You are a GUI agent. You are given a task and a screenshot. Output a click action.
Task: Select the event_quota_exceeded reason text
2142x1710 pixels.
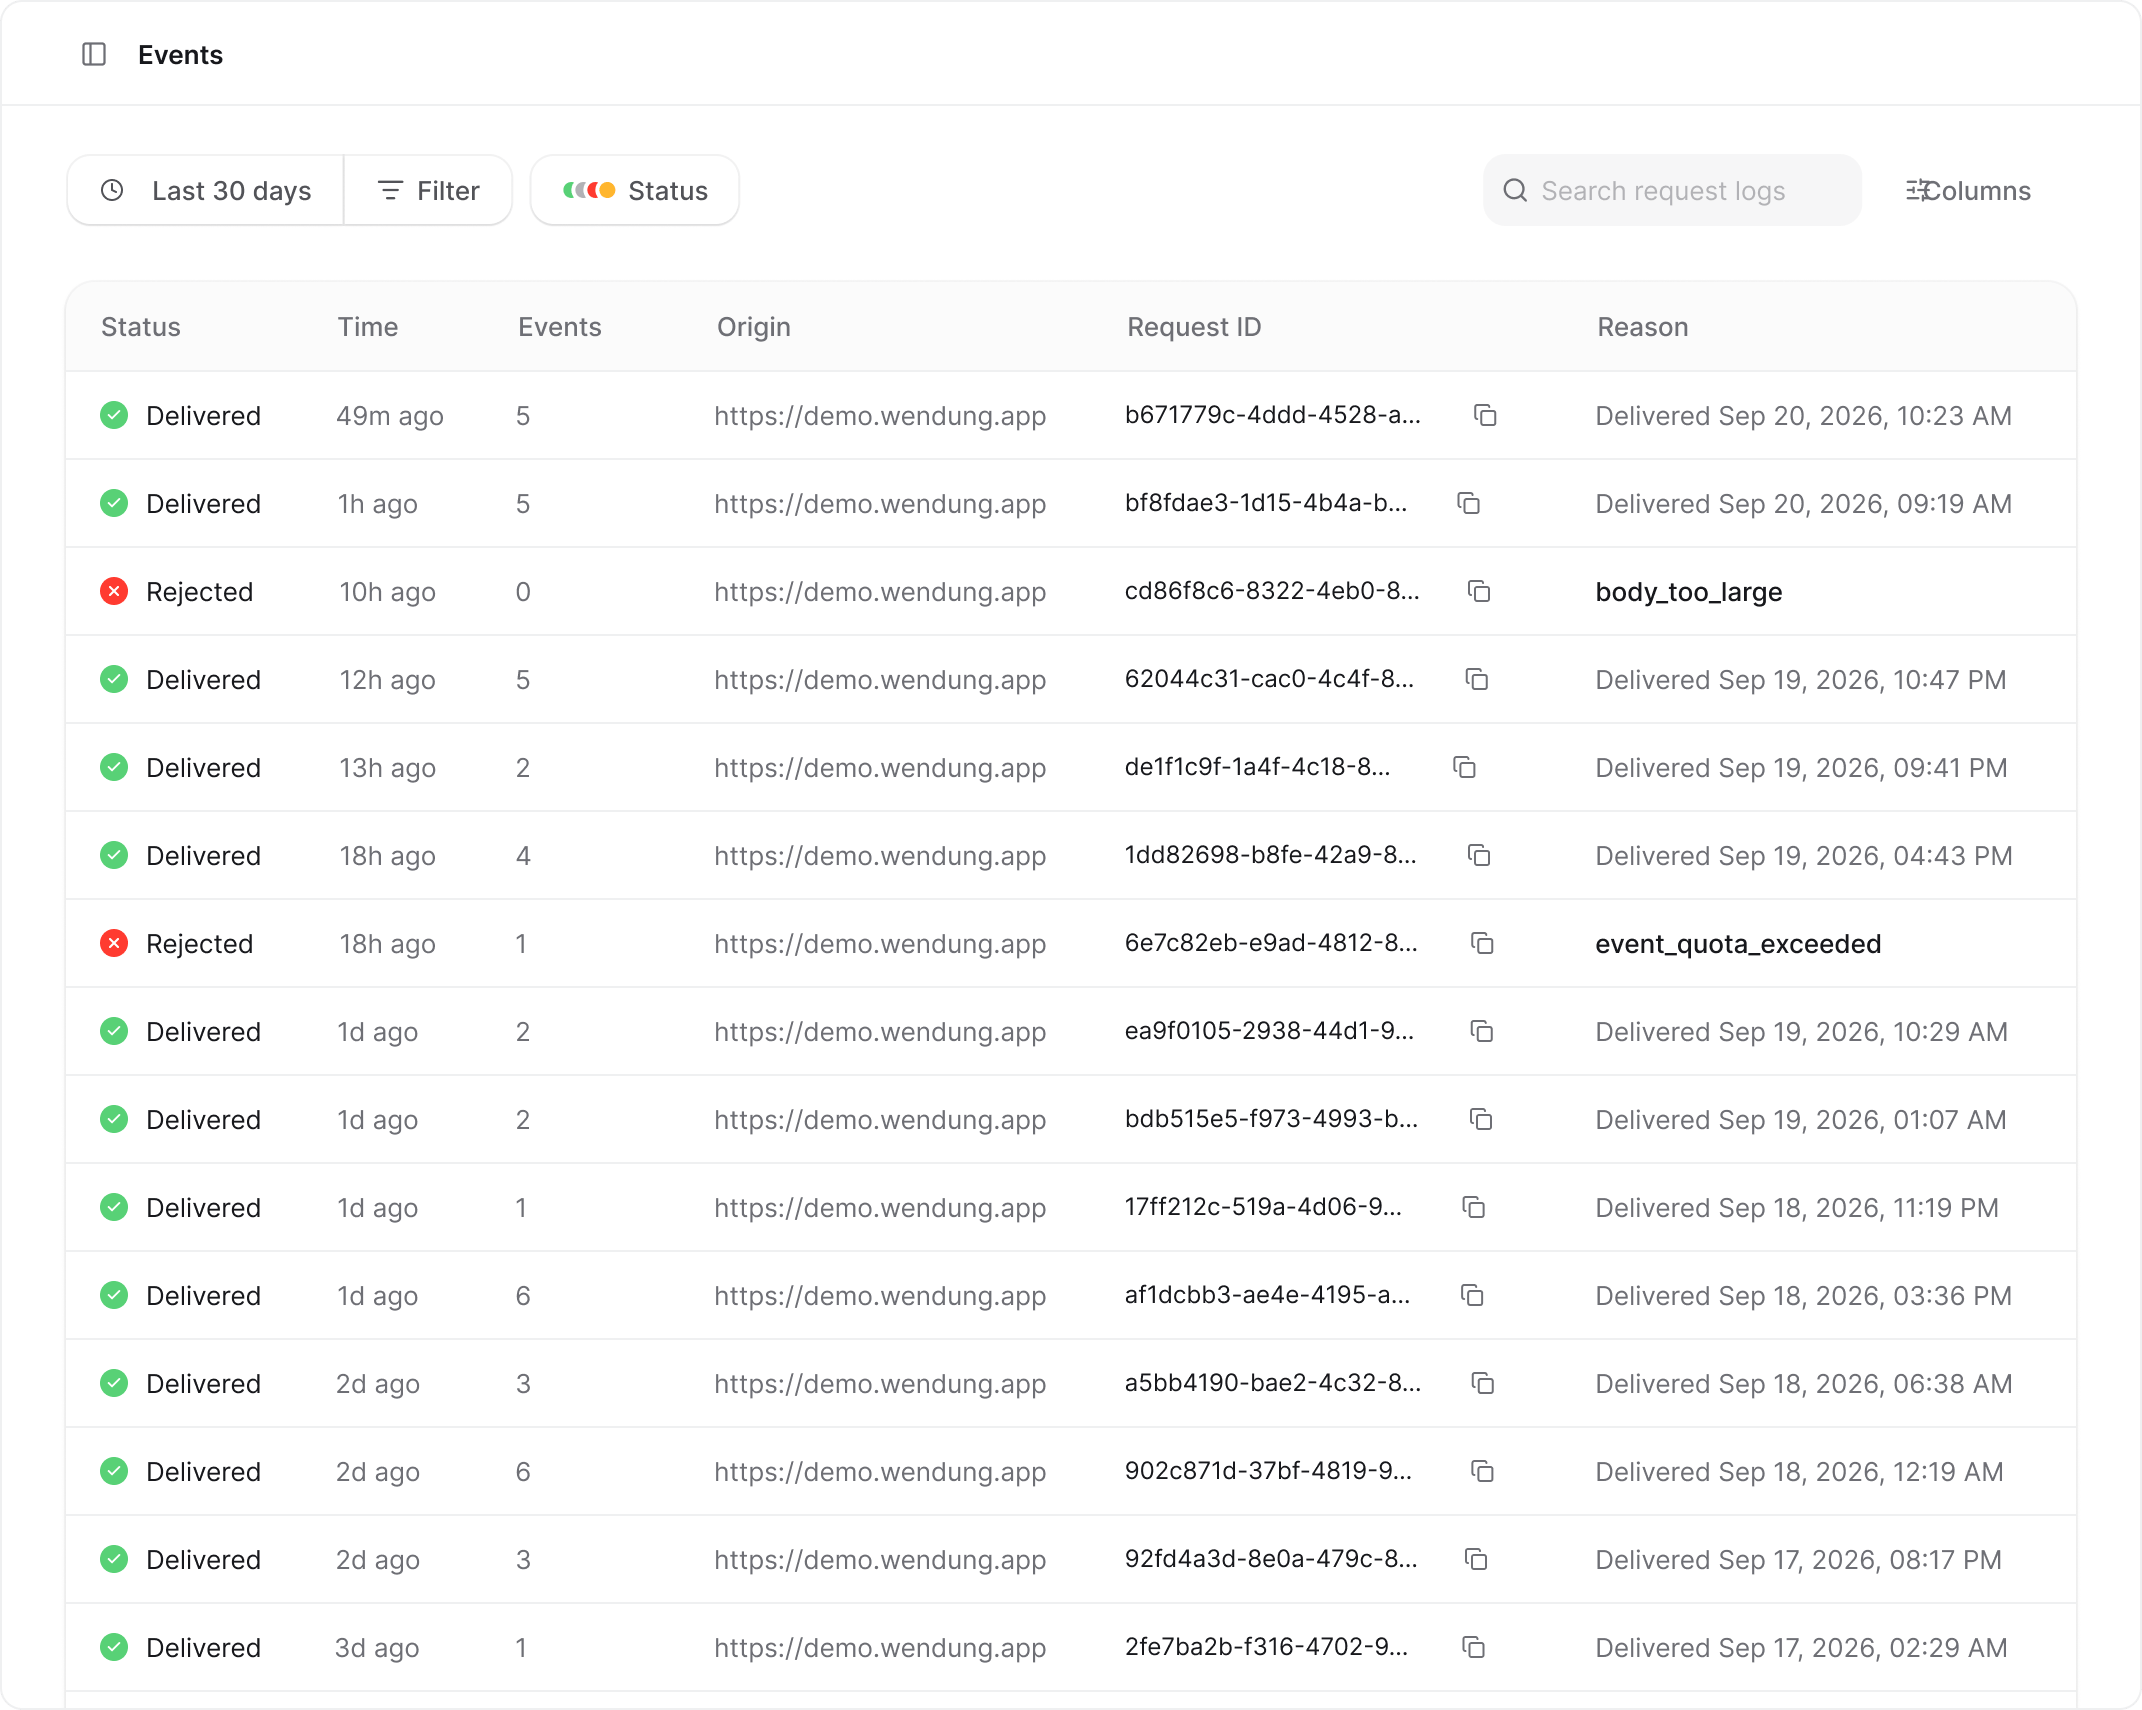coord(1738,944)
